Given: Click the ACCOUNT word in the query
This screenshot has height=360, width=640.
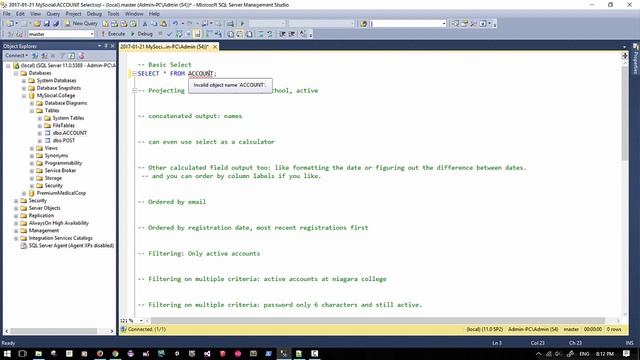Looking at the screenshot, I should pyautogui.click(x=200, y=73).
